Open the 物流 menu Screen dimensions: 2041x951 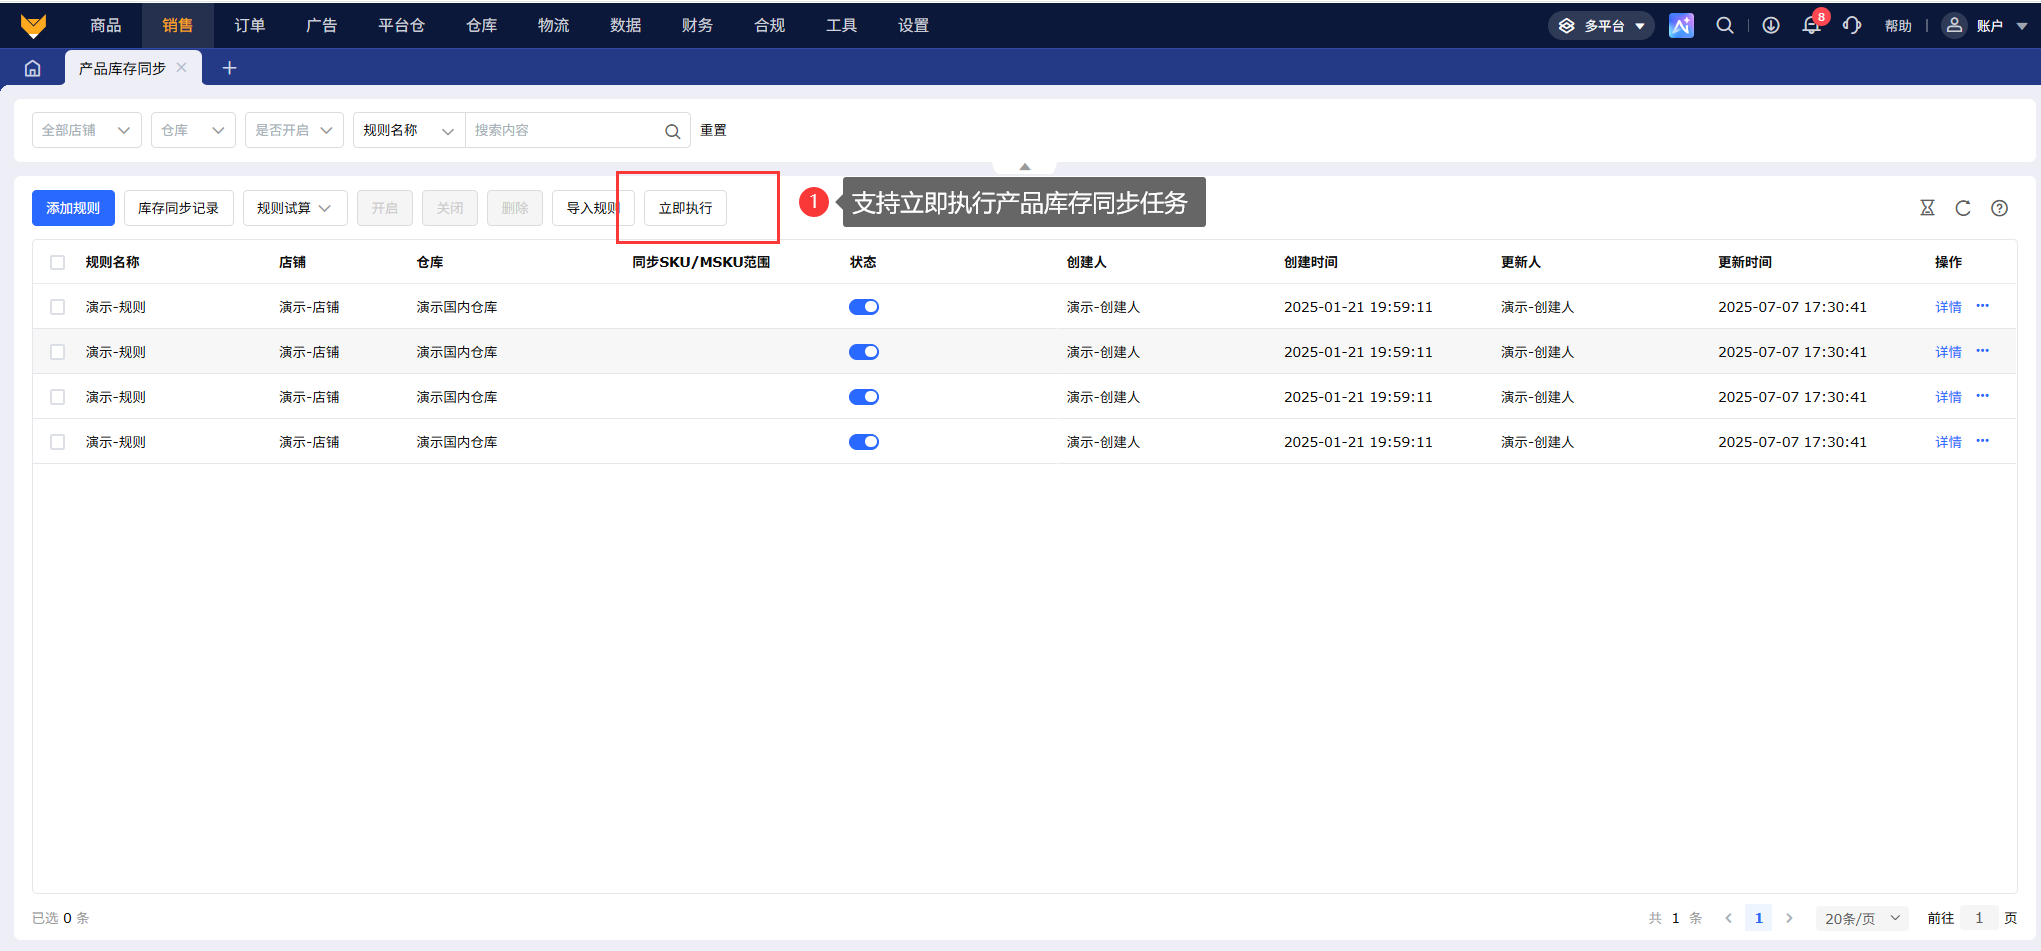(553, 25)
